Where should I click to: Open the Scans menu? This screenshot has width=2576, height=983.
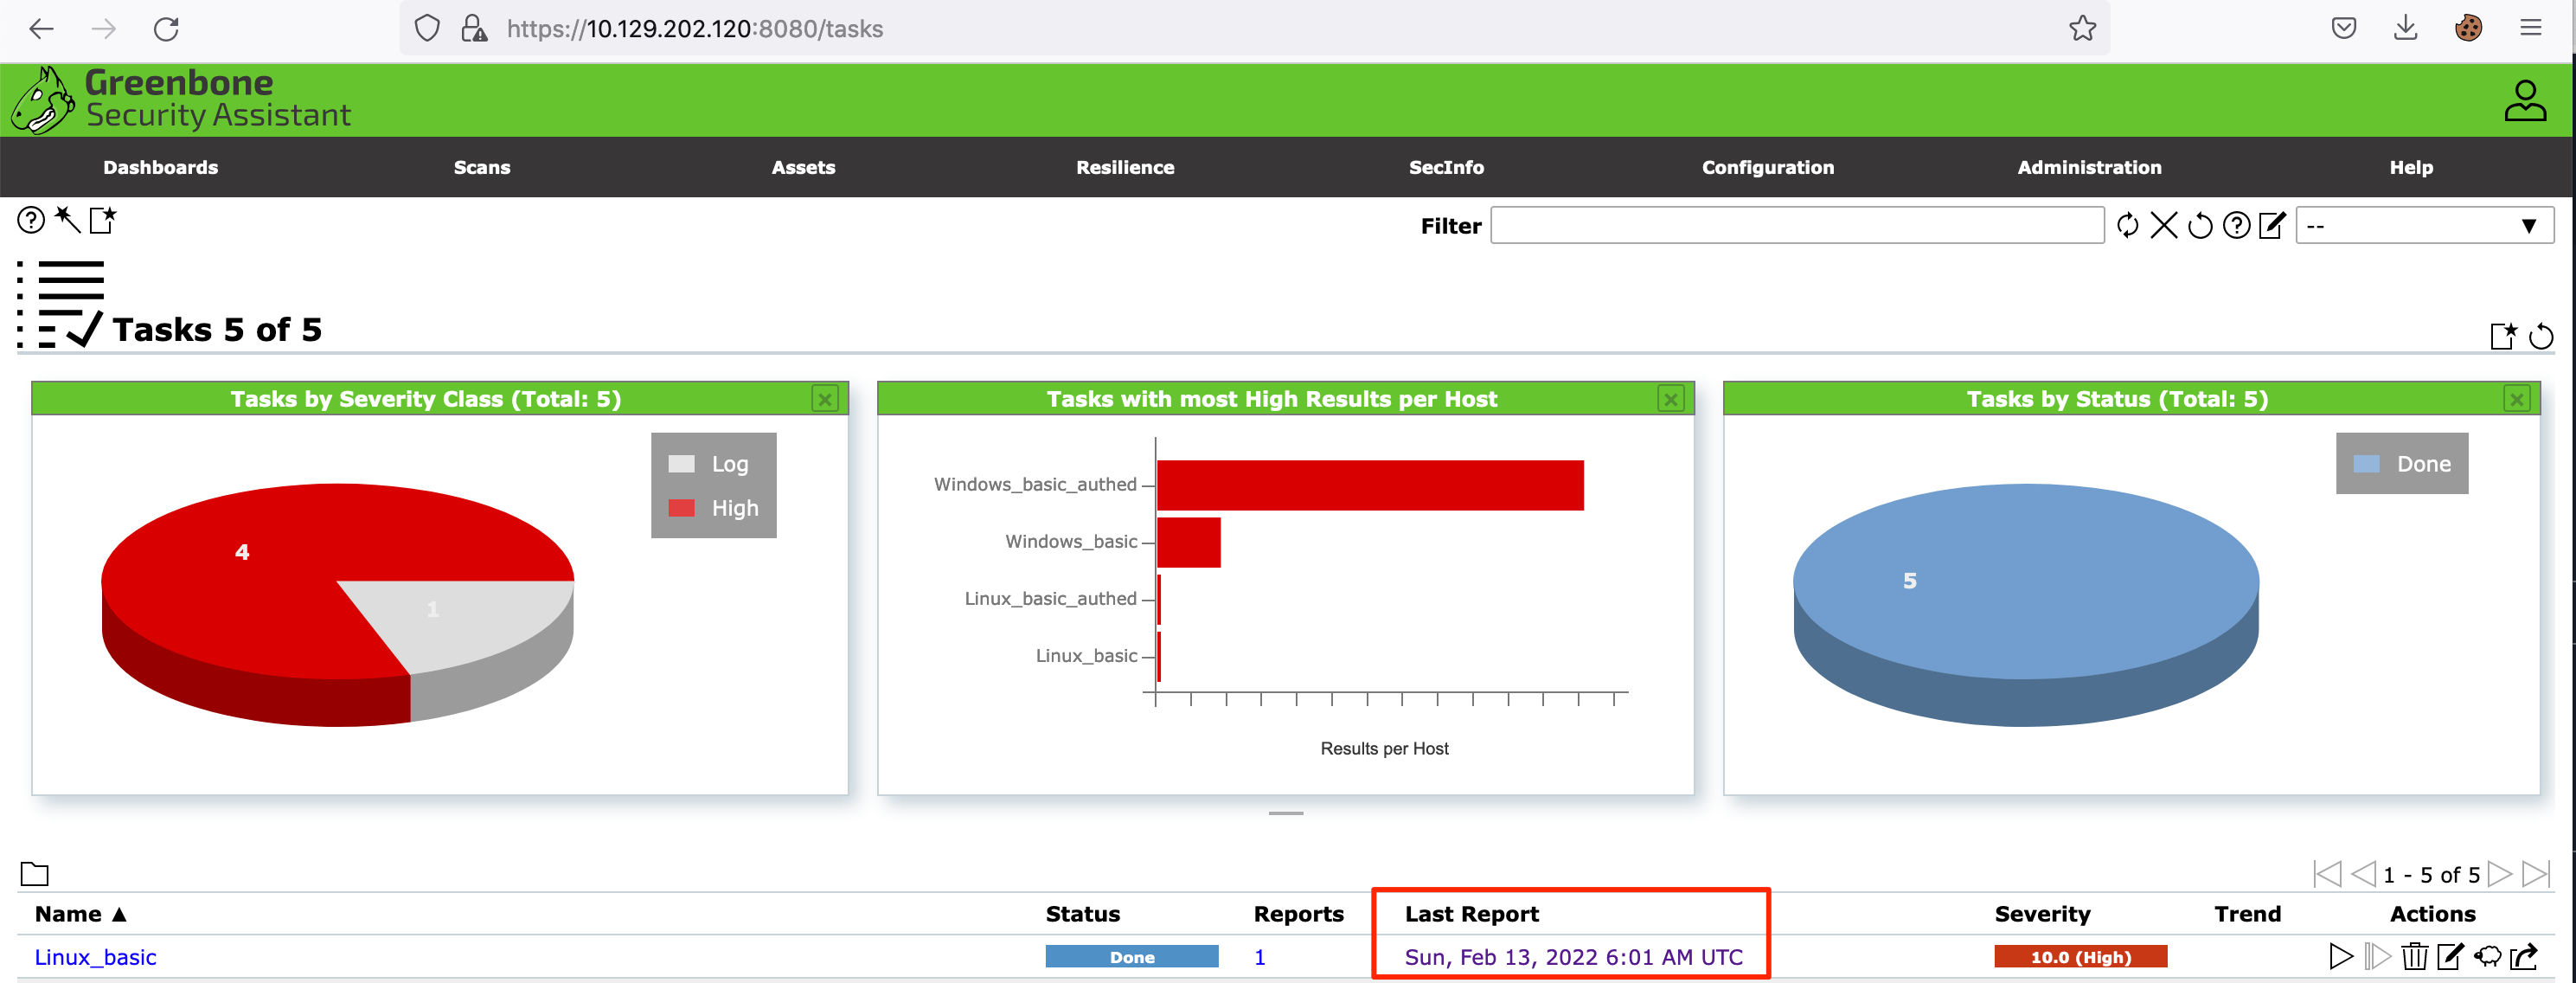(x=481, y=167)
